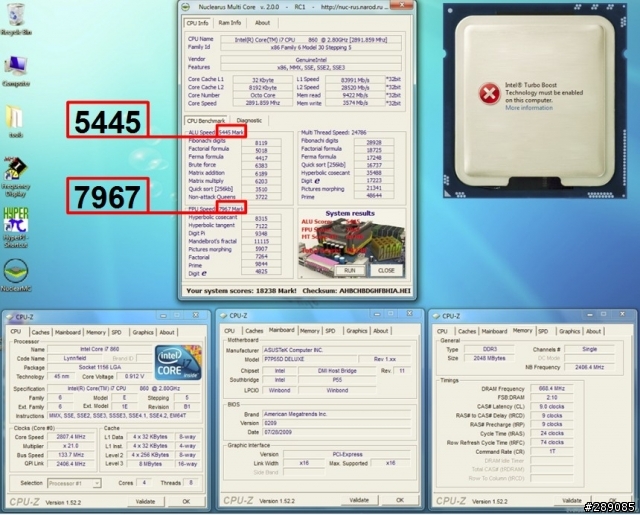Click DRAM Frequency 668.4 MHz value
The image size is (640, 515).
[551, 388]
